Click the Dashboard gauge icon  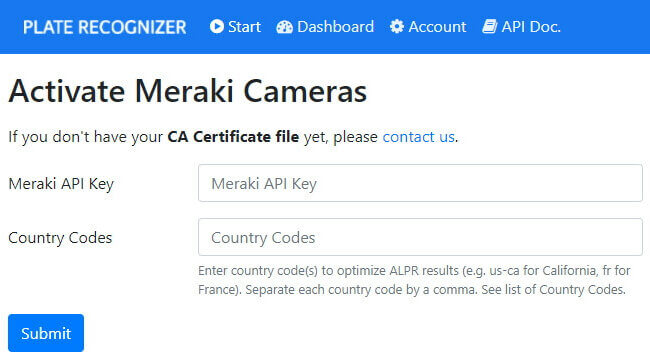point(284,27)
